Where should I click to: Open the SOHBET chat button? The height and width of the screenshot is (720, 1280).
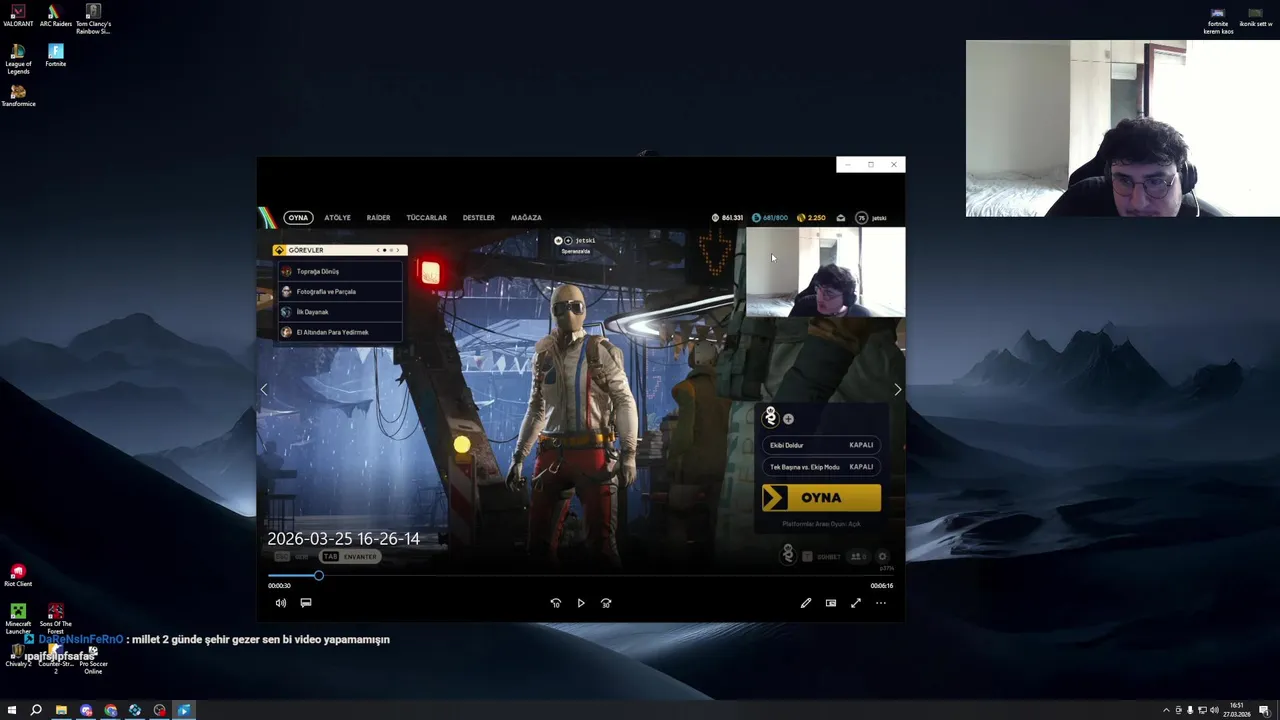click(x=823, y=557)
